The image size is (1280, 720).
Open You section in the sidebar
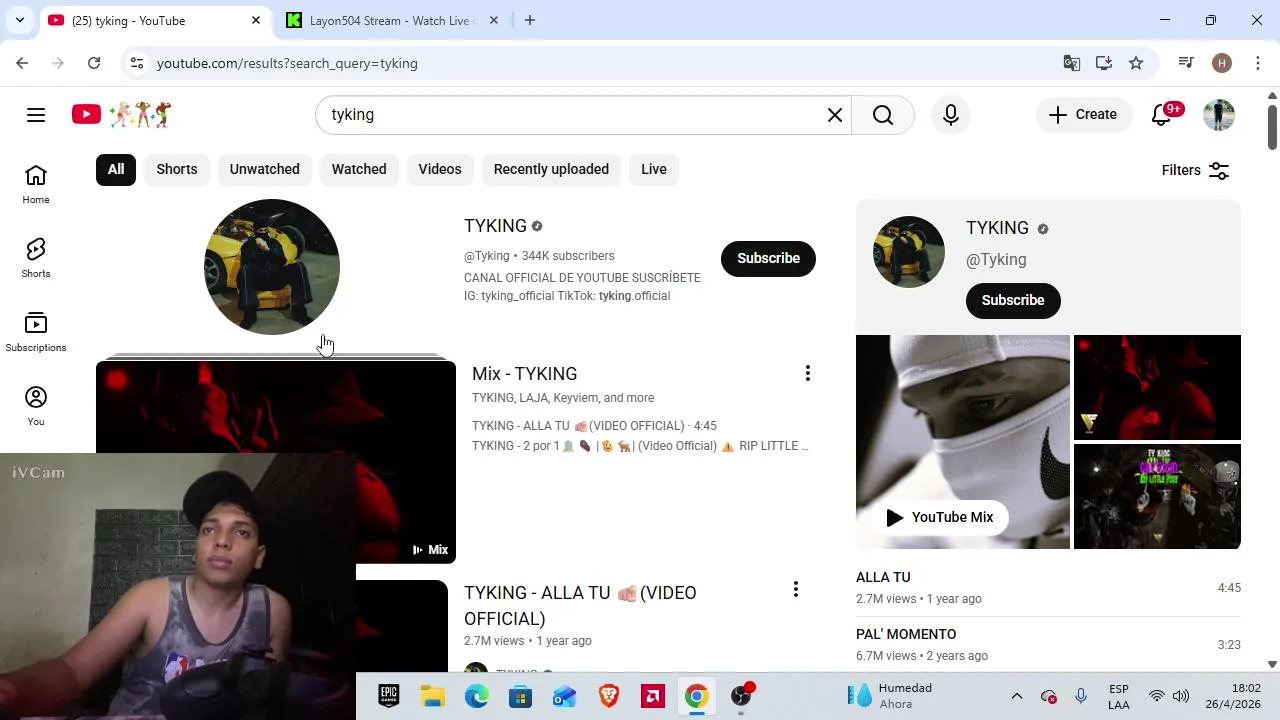[36, 407]
